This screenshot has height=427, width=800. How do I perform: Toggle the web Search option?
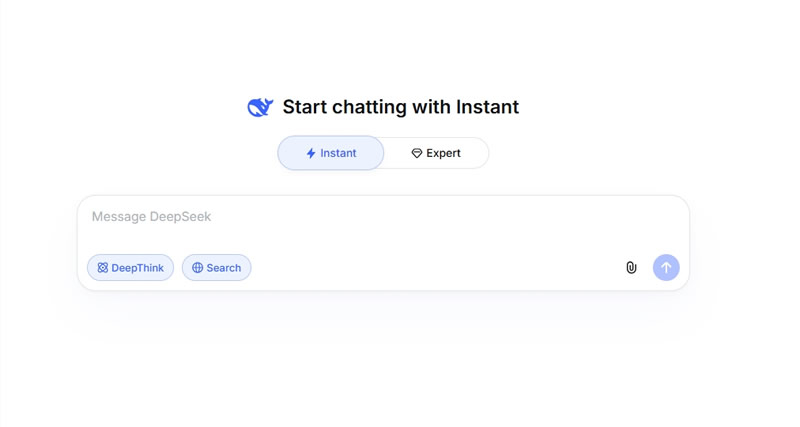(x=216, y=268)
